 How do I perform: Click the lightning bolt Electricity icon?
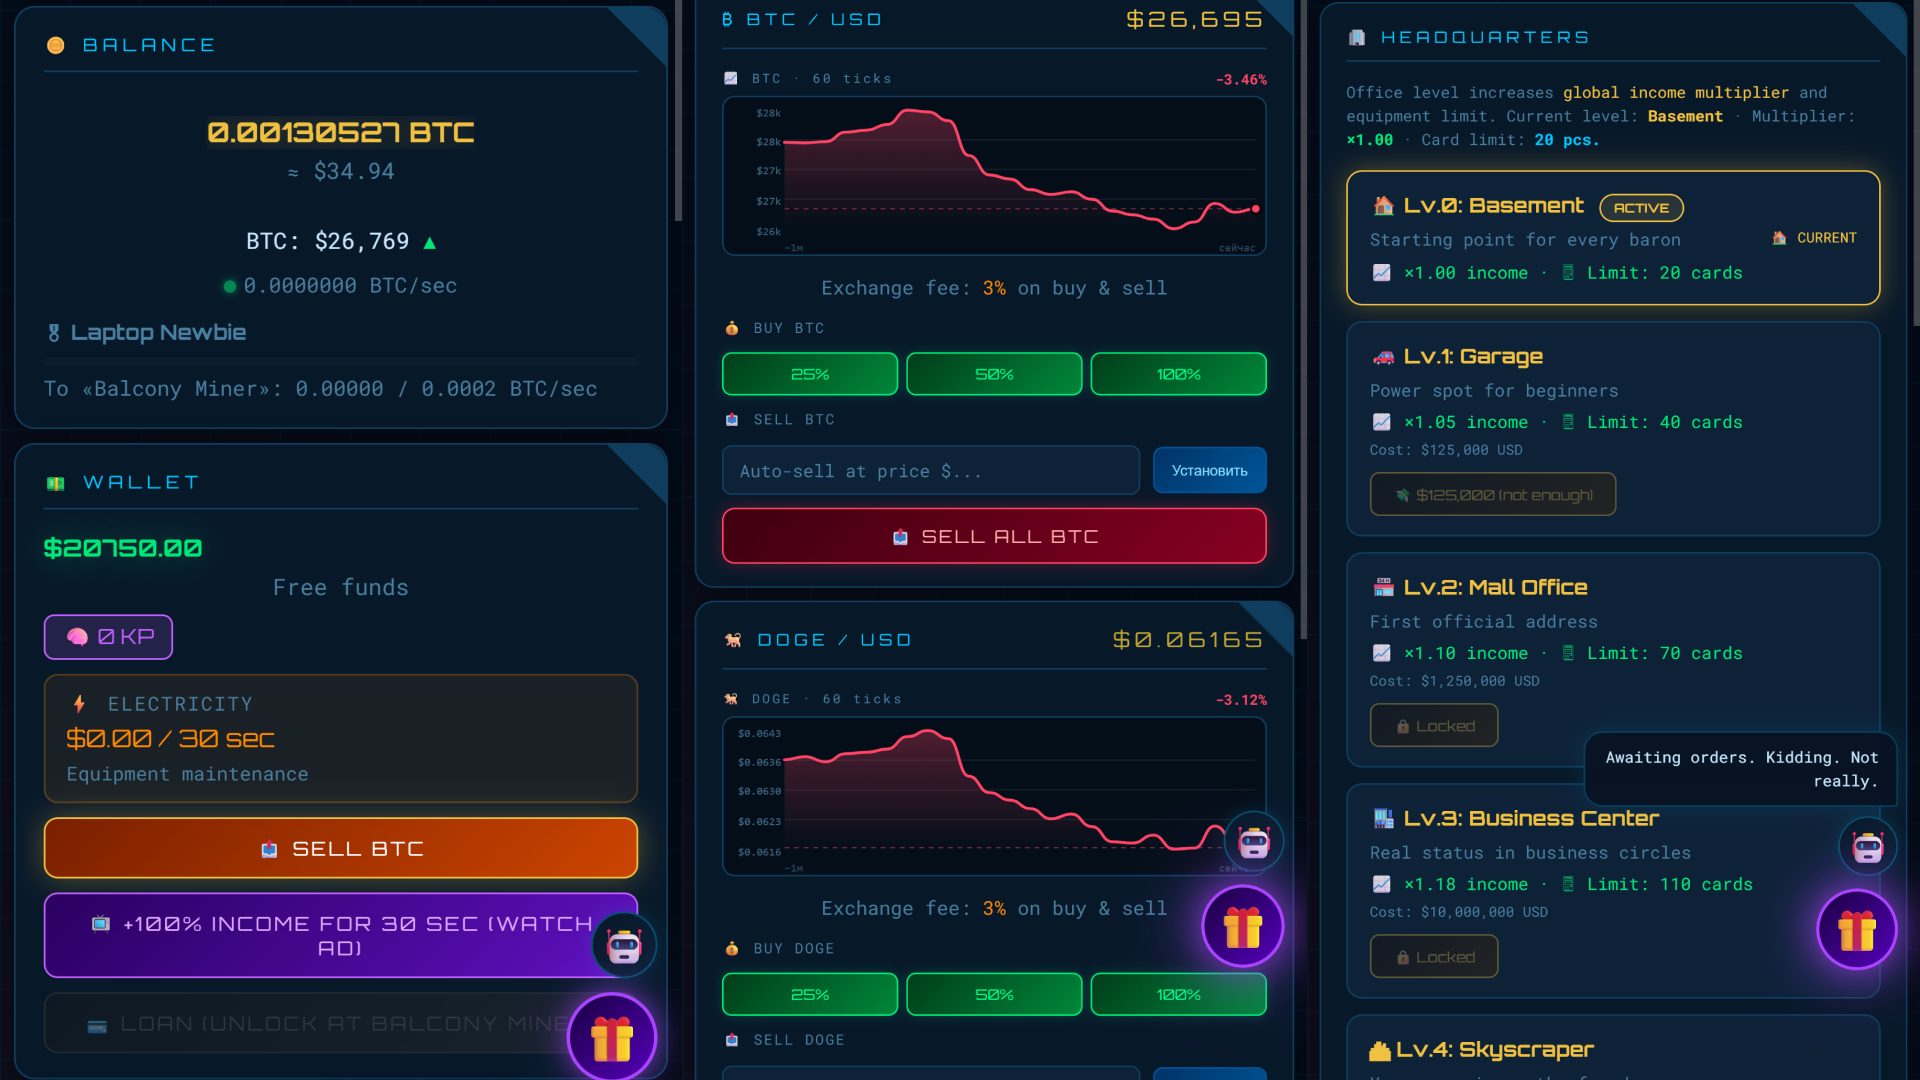(x=80, y=704)
